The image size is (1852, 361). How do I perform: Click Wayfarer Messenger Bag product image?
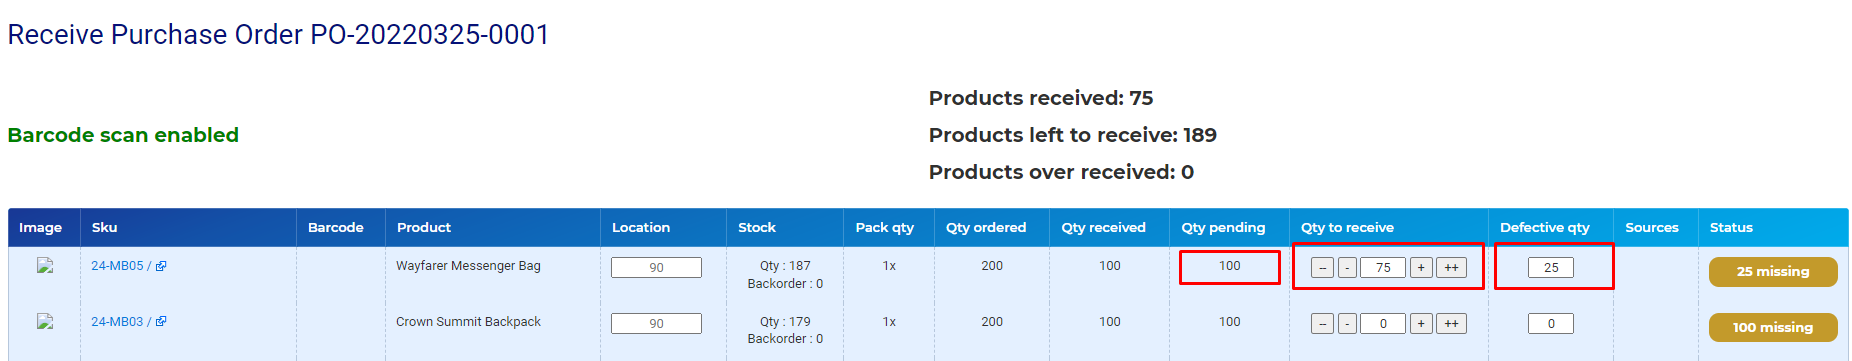tap(45, 266)
